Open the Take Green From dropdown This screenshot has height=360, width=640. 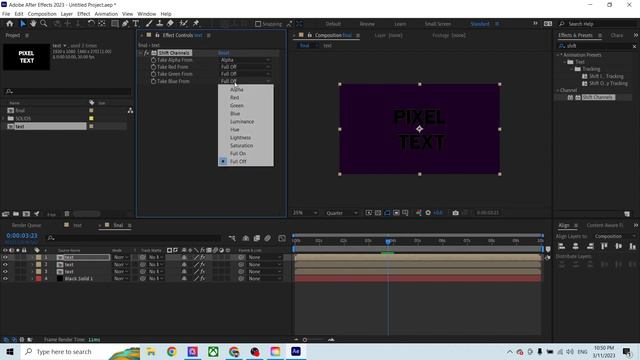pyautogui.click(x=245, y=74)
